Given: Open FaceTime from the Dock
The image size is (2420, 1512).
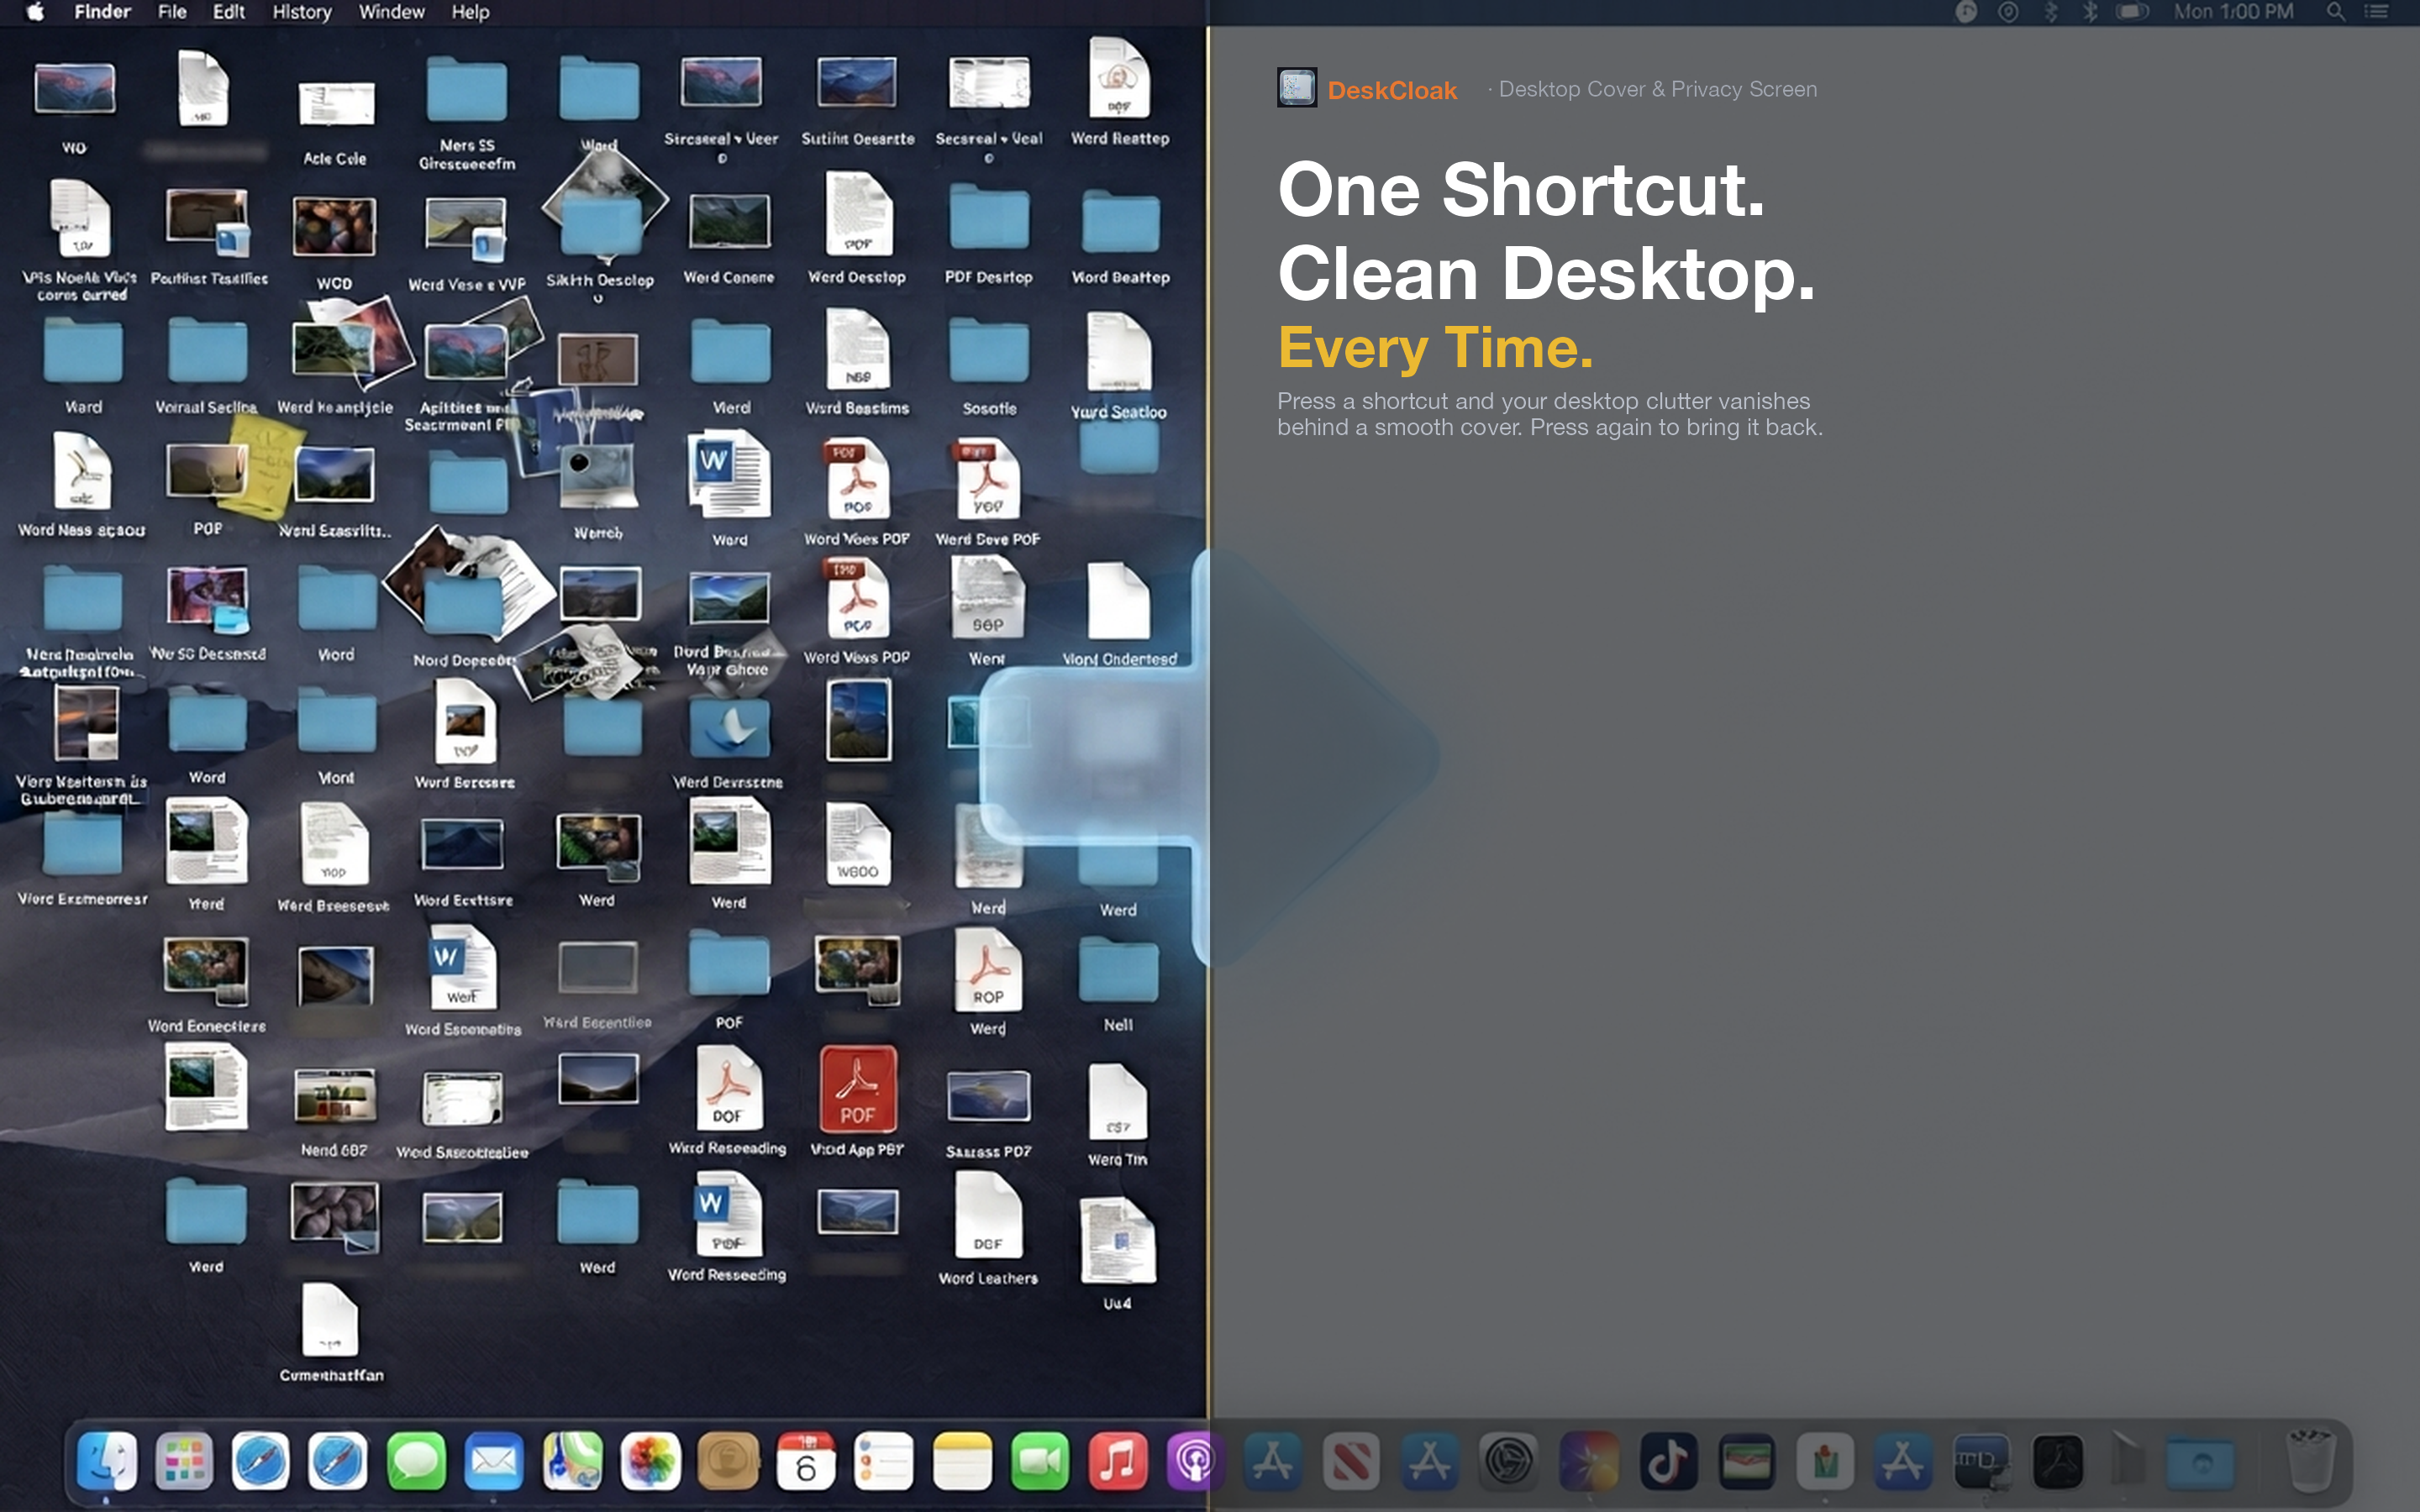Looking at the screenshot, I should pos(1040,1461).
